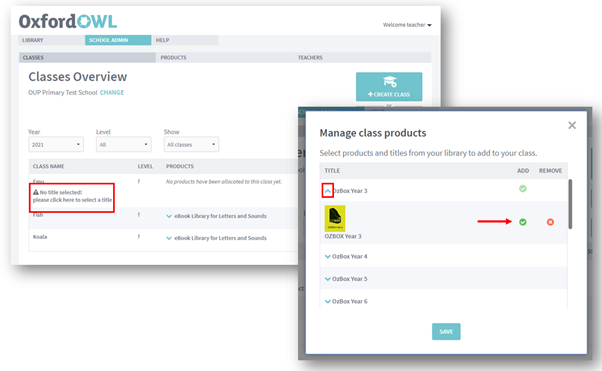
Task: Click the Title column header in dialog
Action: [332, 171]
